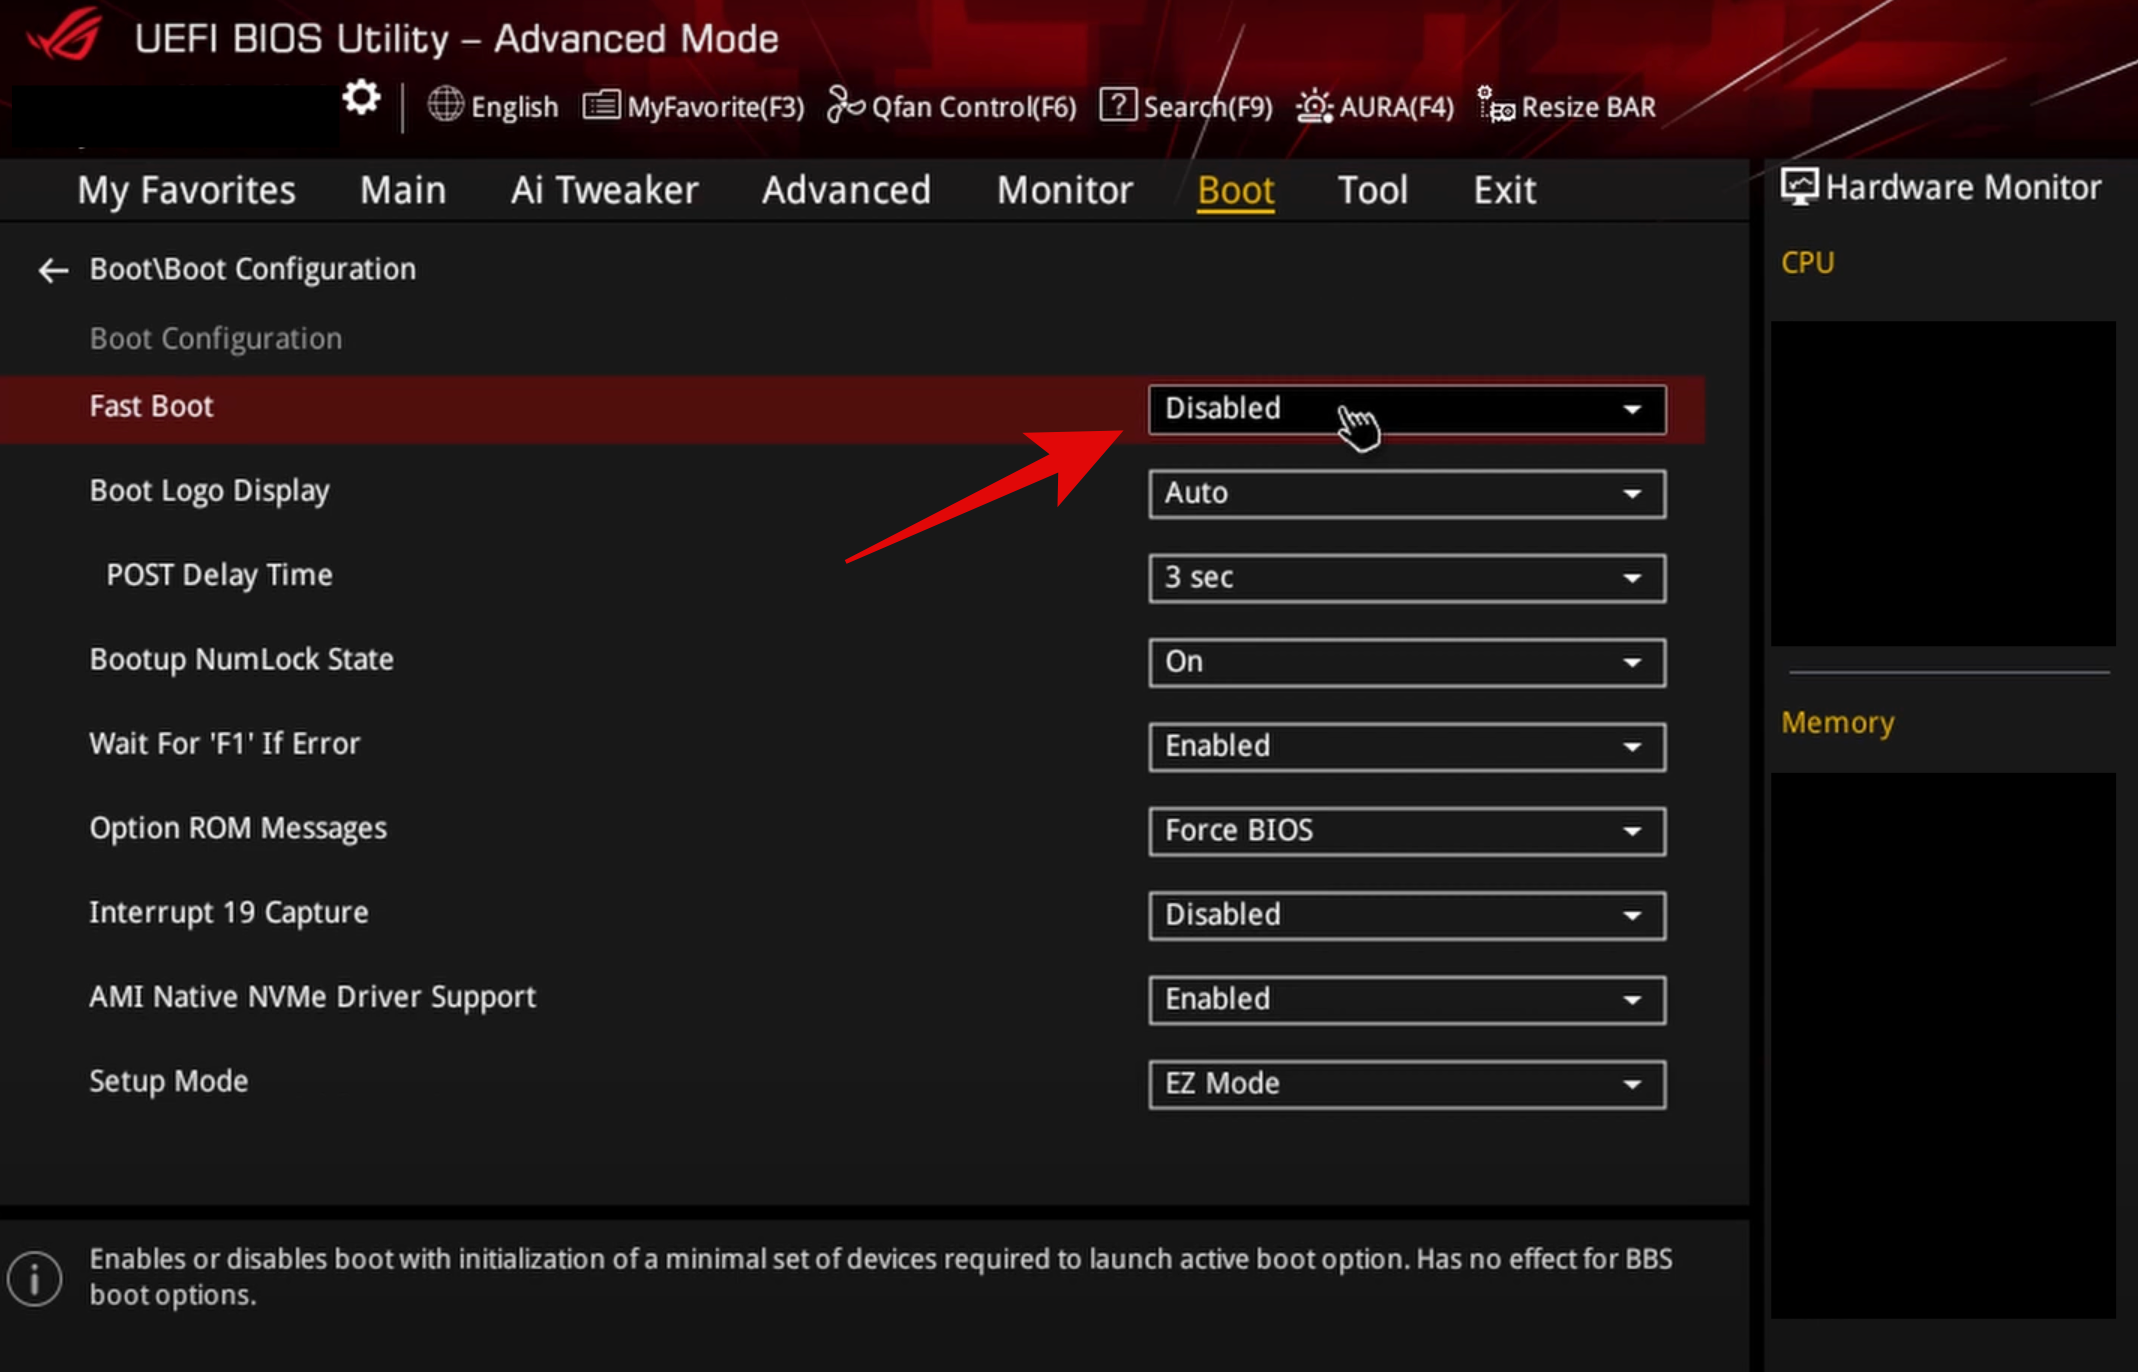Viewport: 2138px width, 1372px height.
Task: Switch to the Ai Tweaker tab
Action: pyautogui.click(x=604, y=190)
